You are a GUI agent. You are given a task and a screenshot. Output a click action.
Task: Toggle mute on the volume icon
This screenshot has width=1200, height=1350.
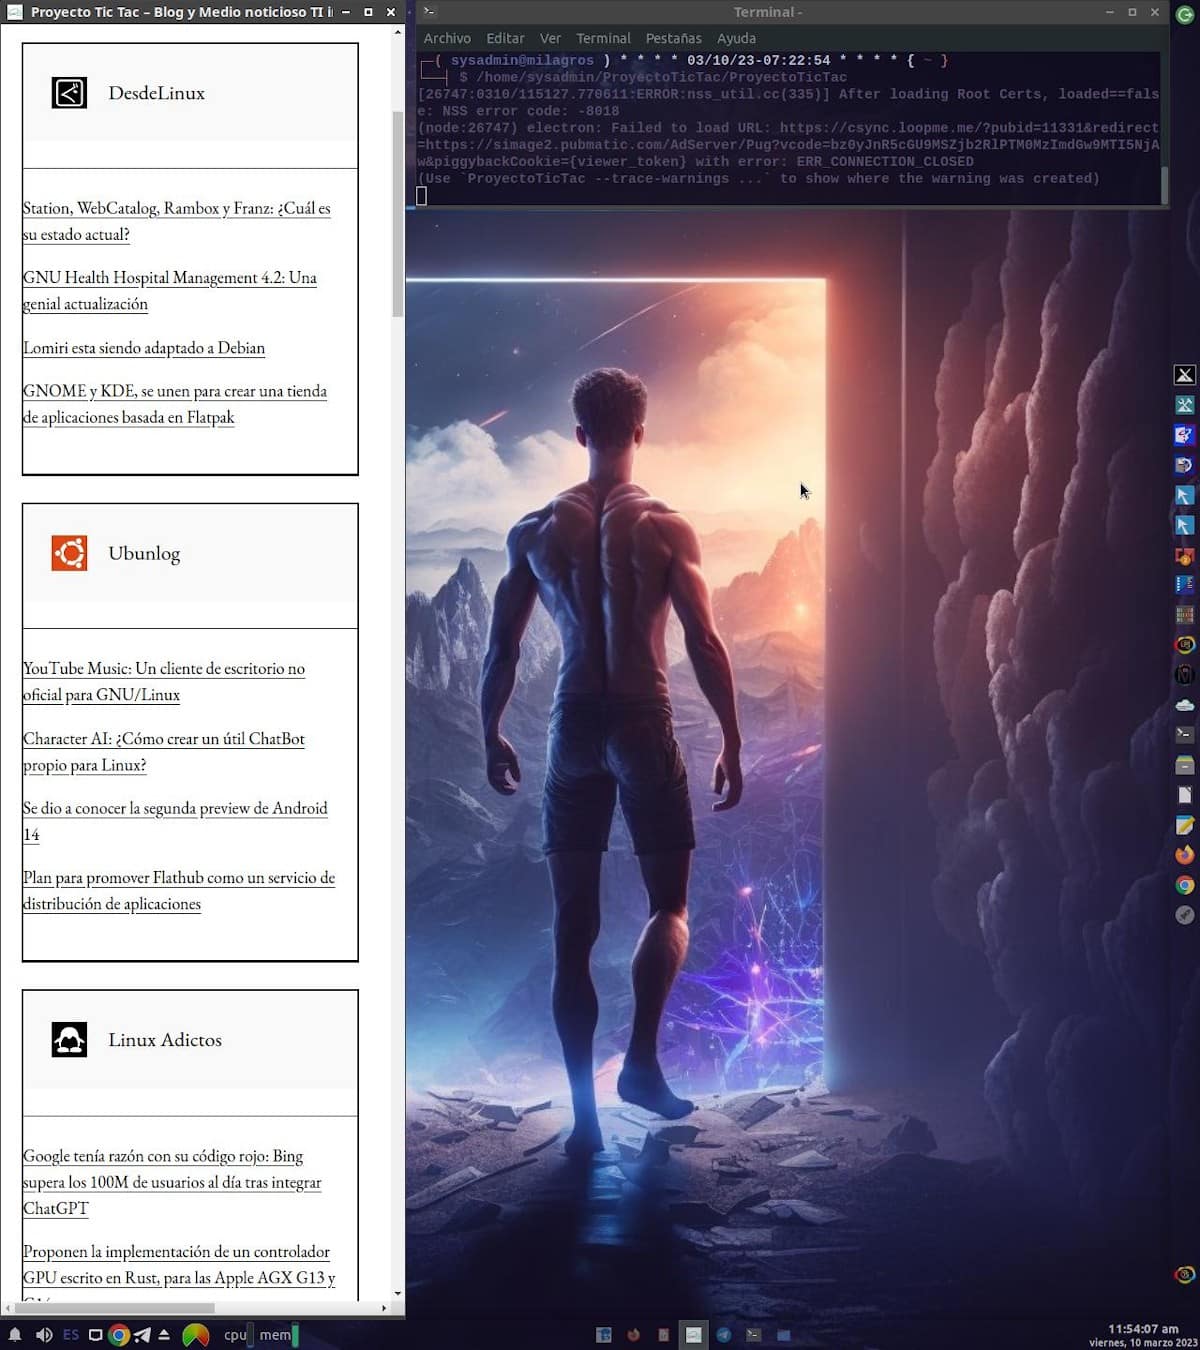point(44,1334)
